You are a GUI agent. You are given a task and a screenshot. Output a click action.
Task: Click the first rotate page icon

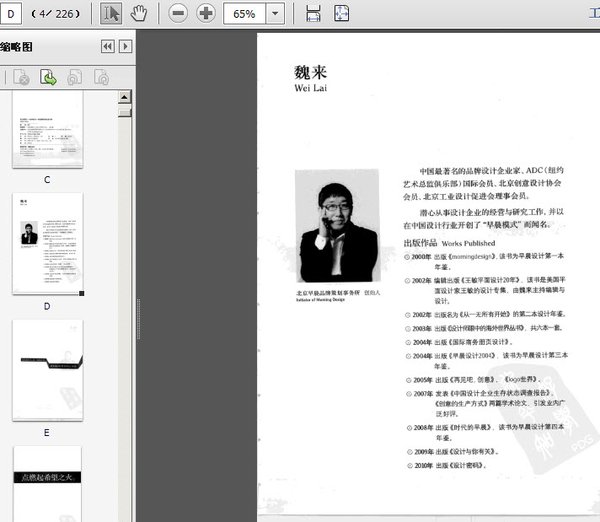pyautogui.click(x=74, y=77)
